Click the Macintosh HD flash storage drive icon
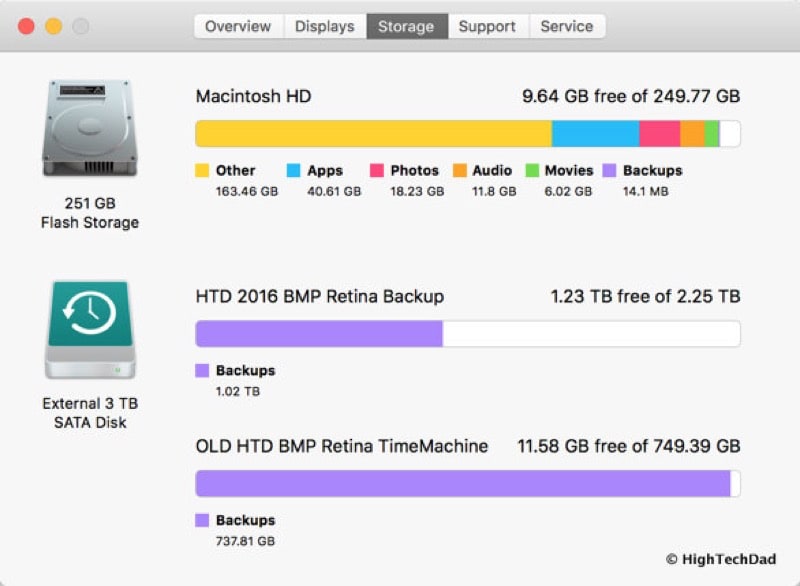800x586 pixels. pos(89,128)
